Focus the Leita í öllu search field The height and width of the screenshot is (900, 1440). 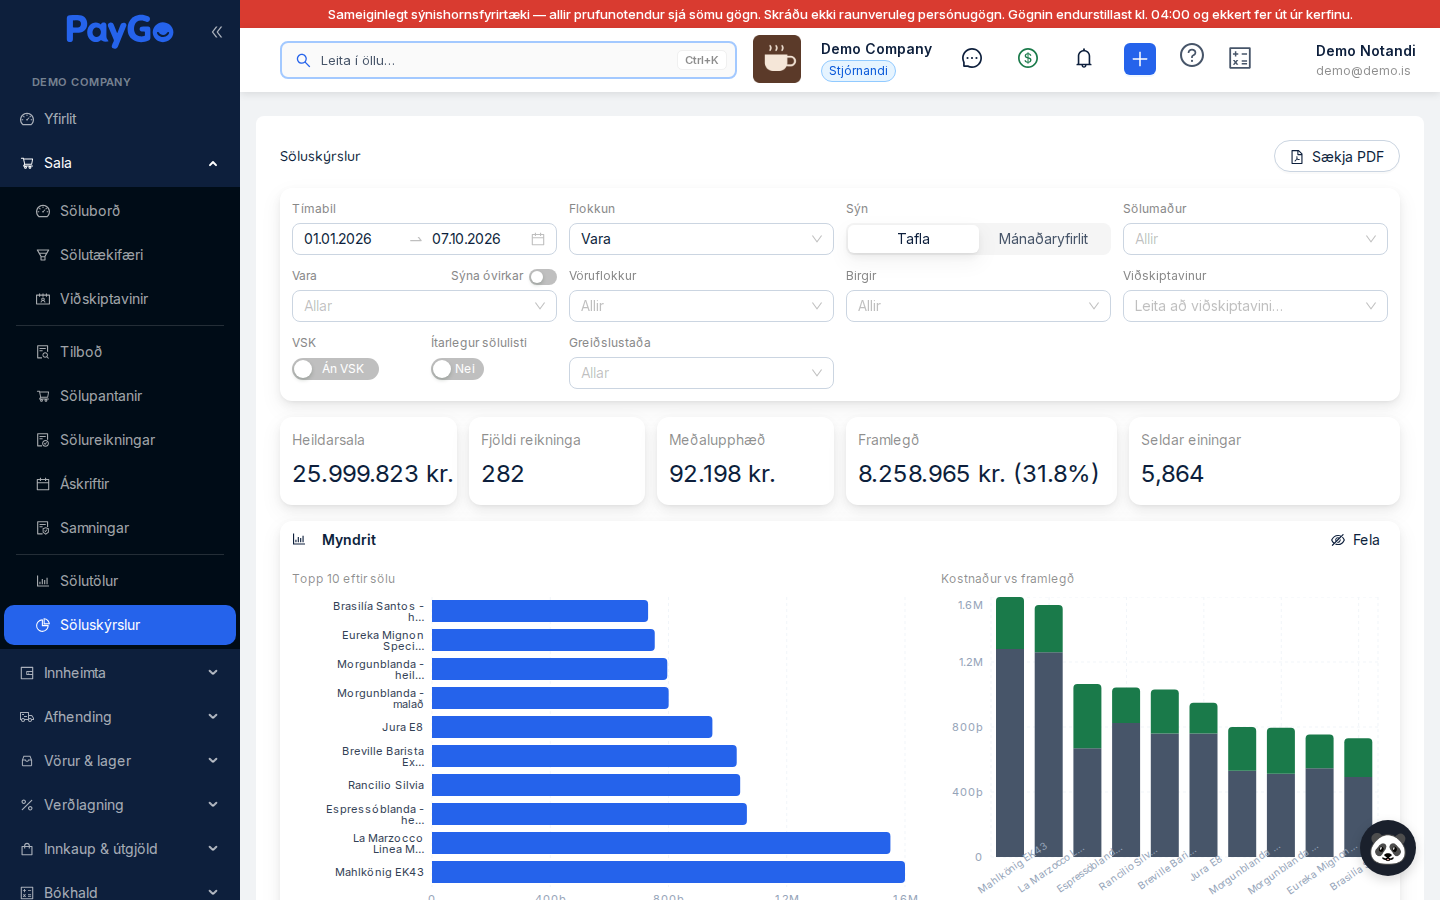508,60
